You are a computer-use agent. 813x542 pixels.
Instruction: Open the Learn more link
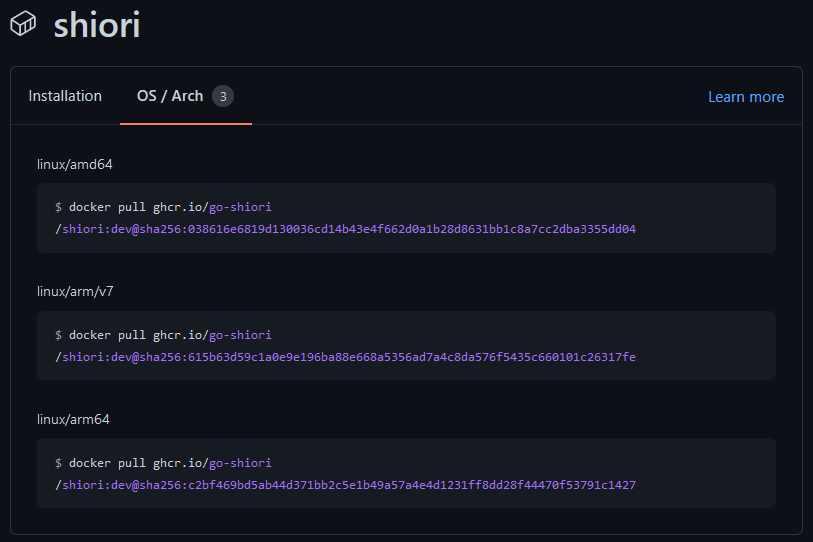tap(746, 97)
